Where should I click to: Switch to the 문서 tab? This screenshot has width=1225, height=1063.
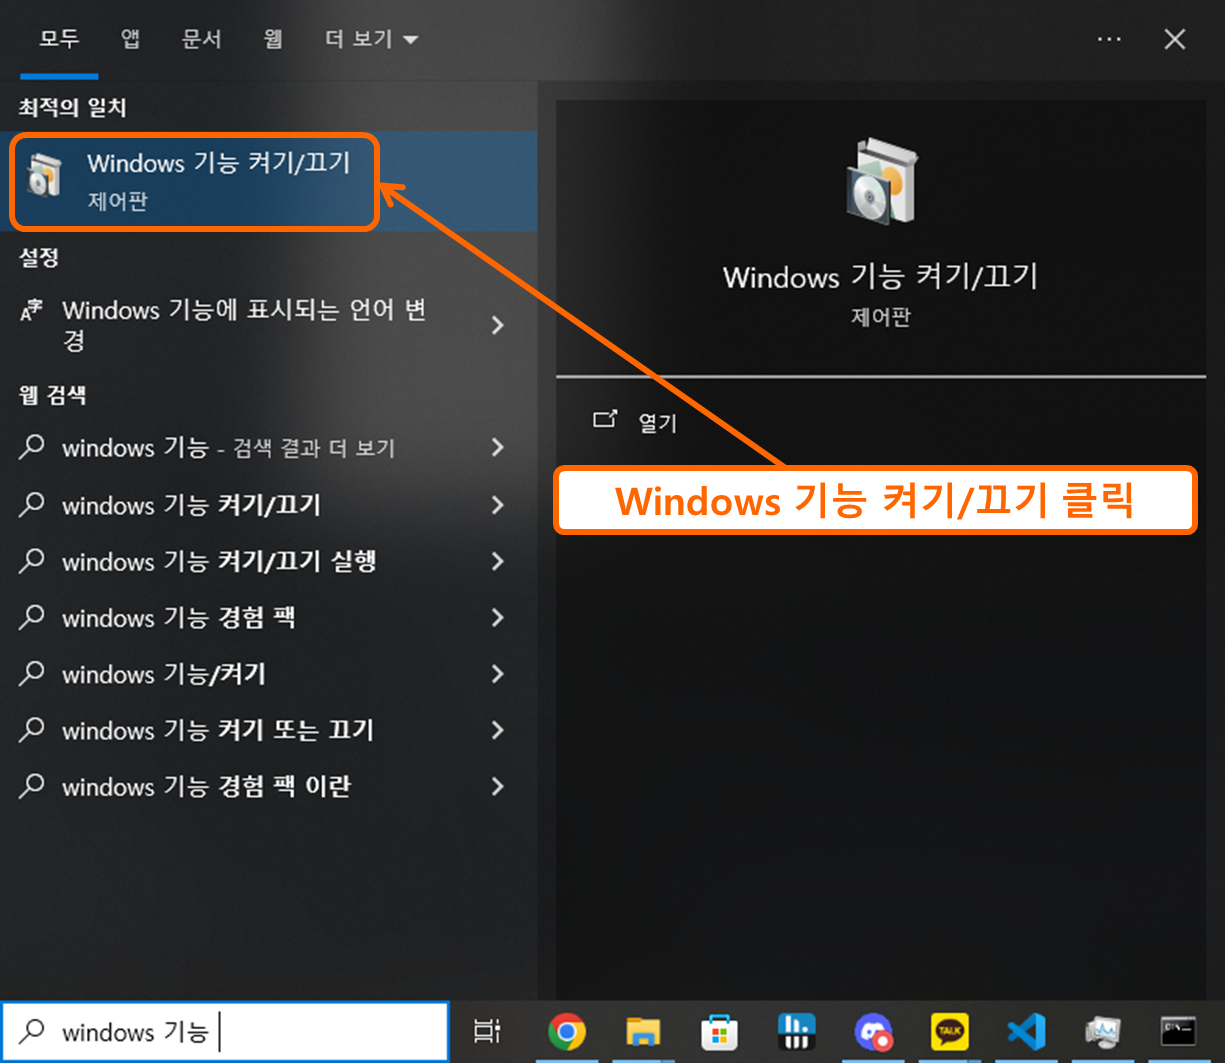point(201,39)
